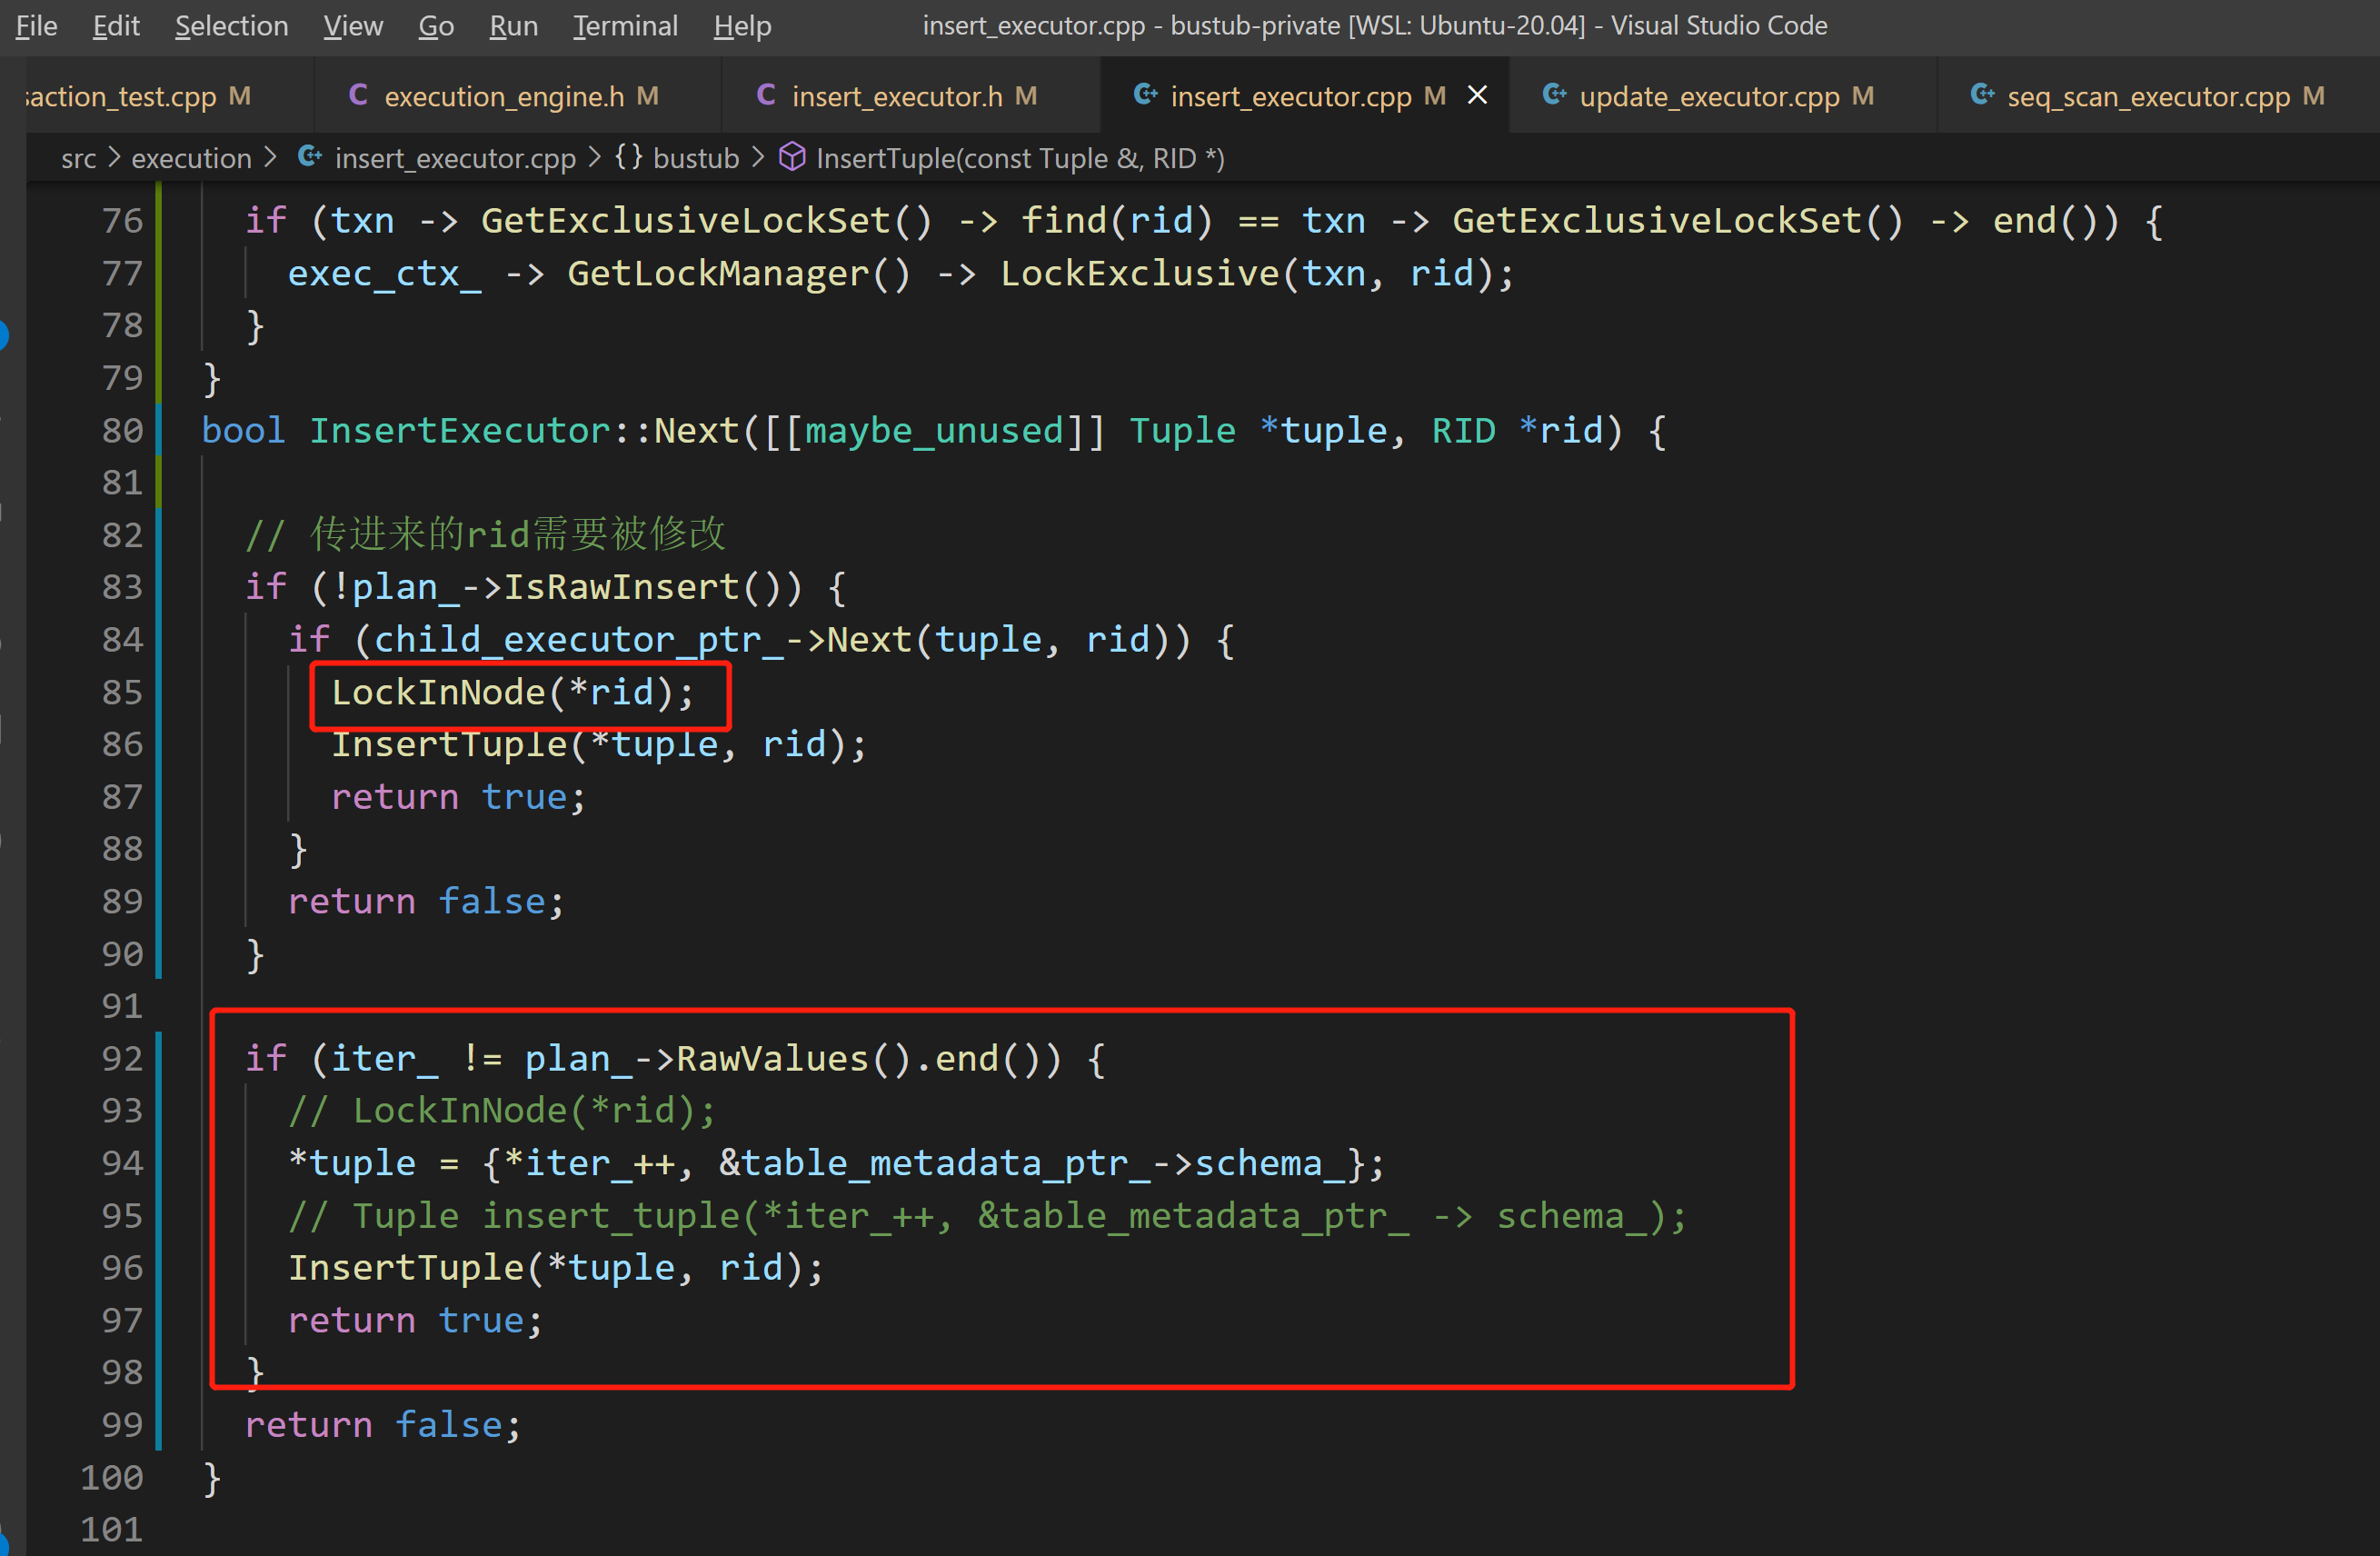Click the InsertTuple method cube icon in breadcrumb

pos(792,158)
